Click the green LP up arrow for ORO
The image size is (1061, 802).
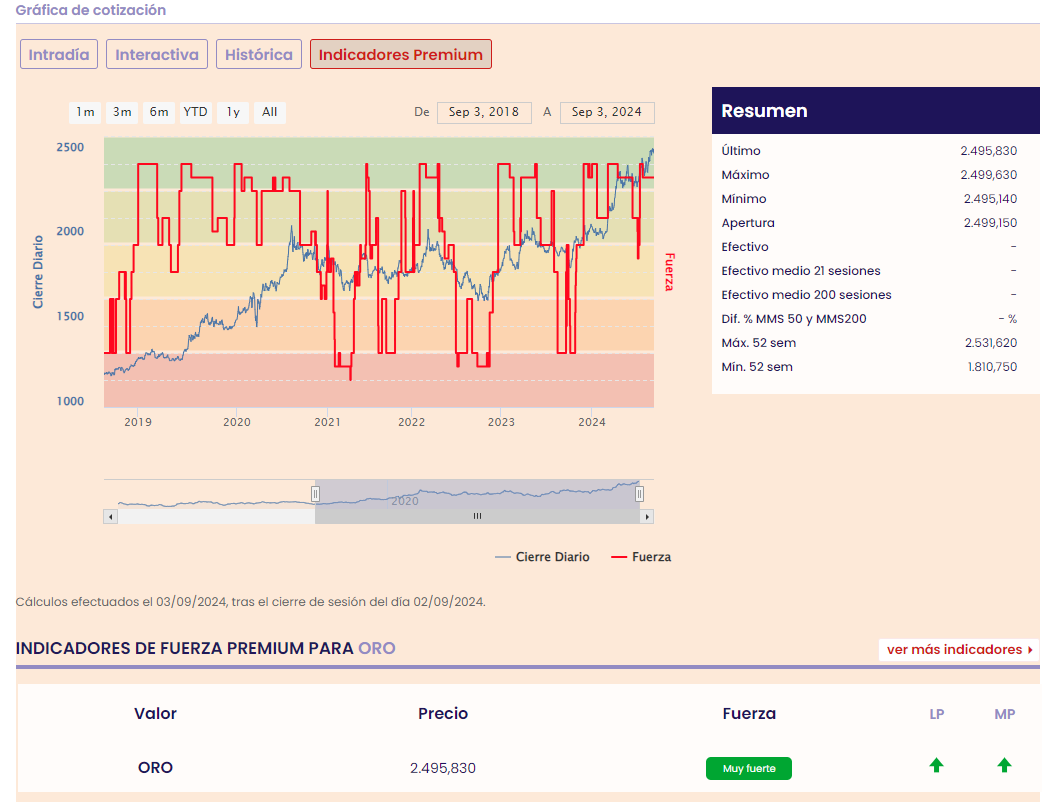[936, 766]
